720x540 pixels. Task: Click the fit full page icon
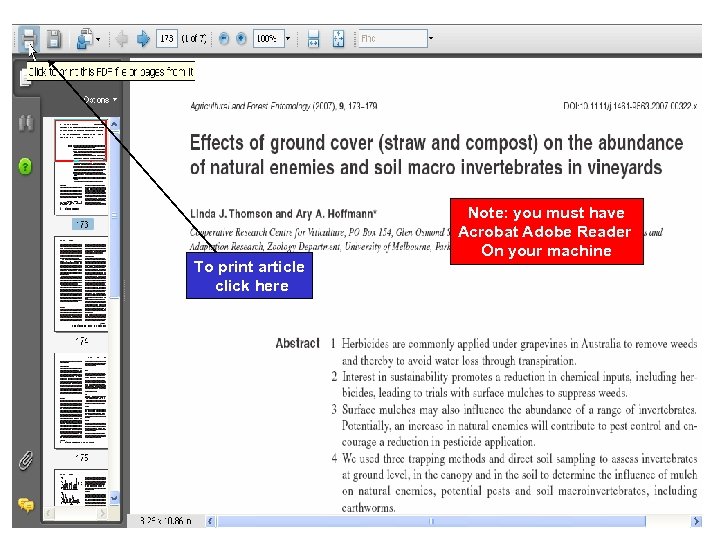[x=338, y=39]
